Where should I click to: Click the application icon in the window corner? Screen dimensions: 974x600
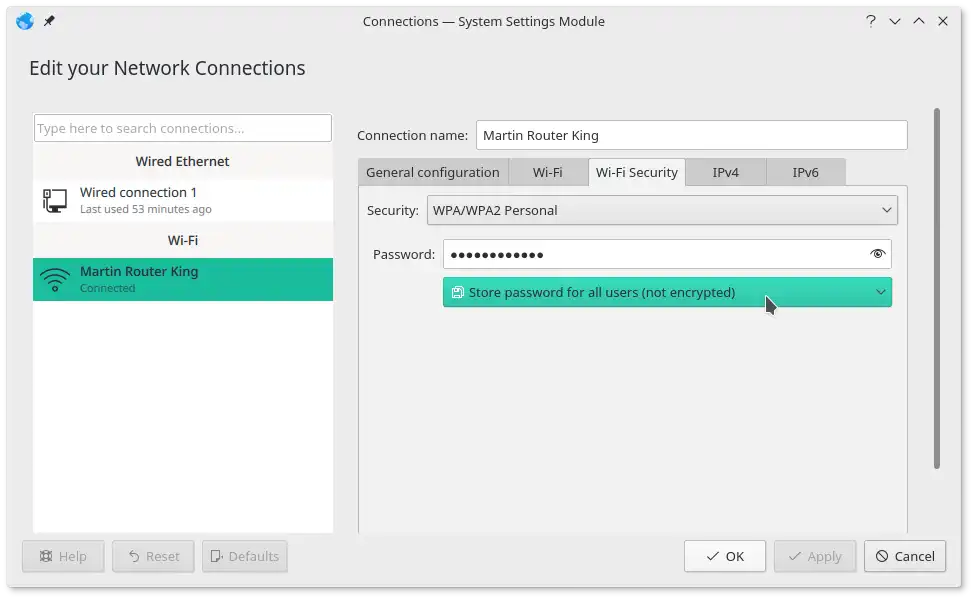coord(23,20)
